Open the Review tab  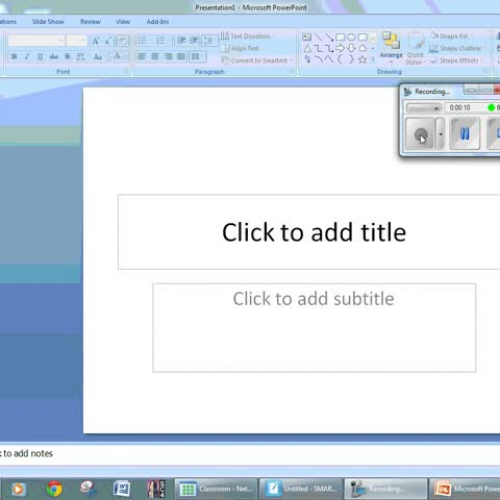point(90,22)
